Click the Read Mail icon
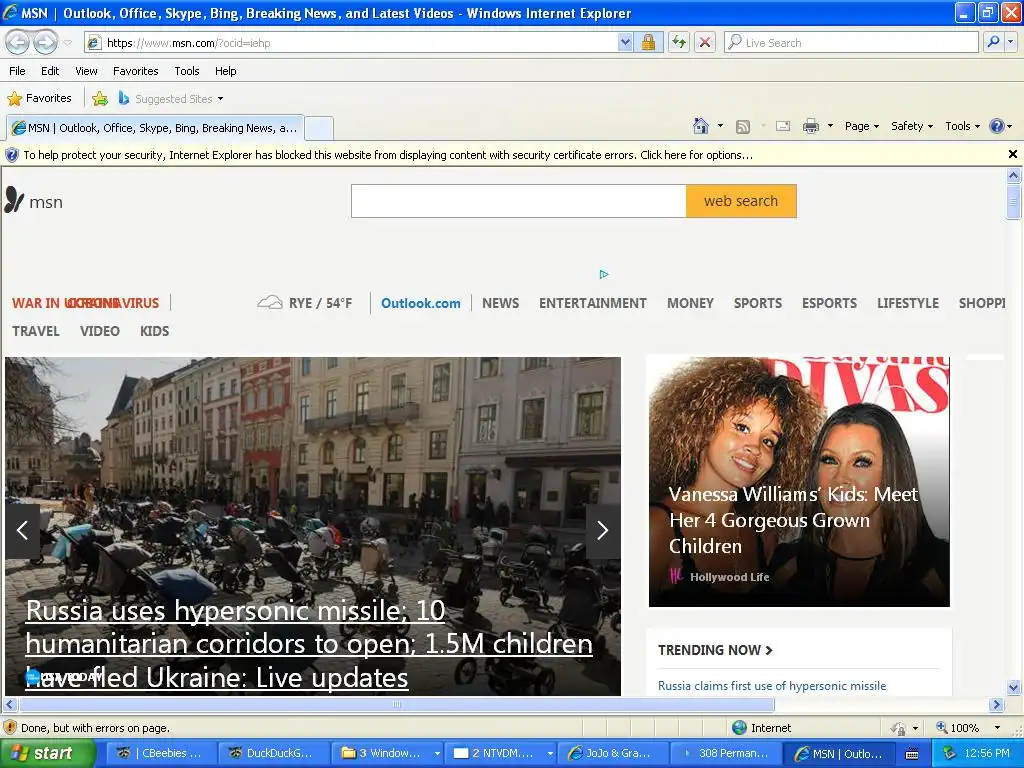The image size is (1024, 768). [x=783, y=126]
